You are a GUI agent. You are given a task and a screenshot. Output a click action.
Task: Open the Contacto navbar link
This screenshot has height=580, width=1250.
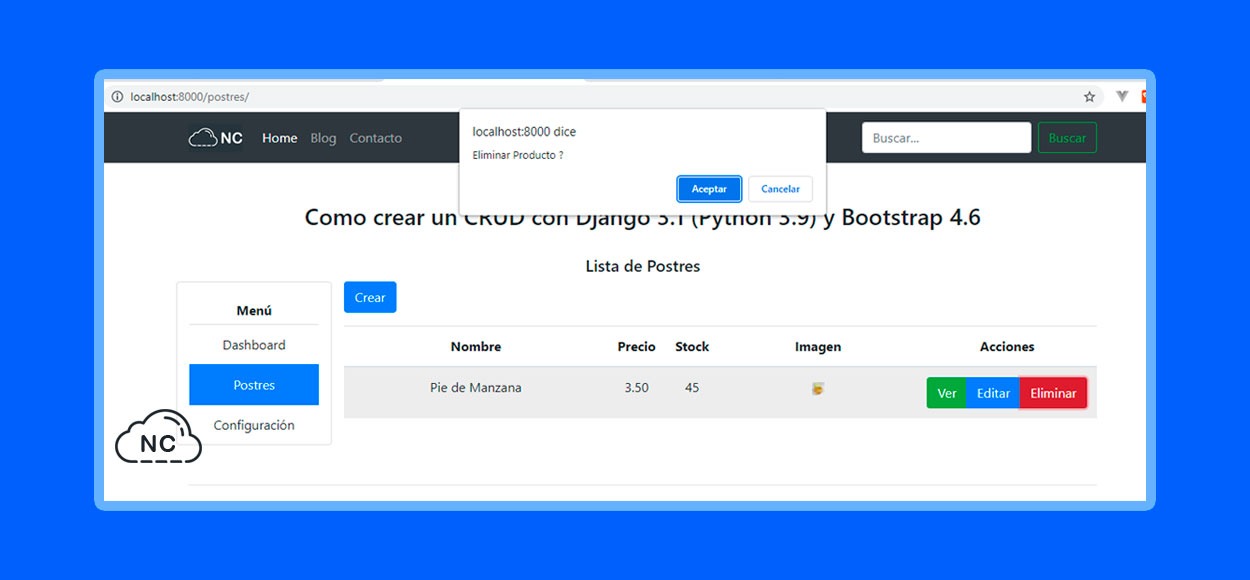376,138
